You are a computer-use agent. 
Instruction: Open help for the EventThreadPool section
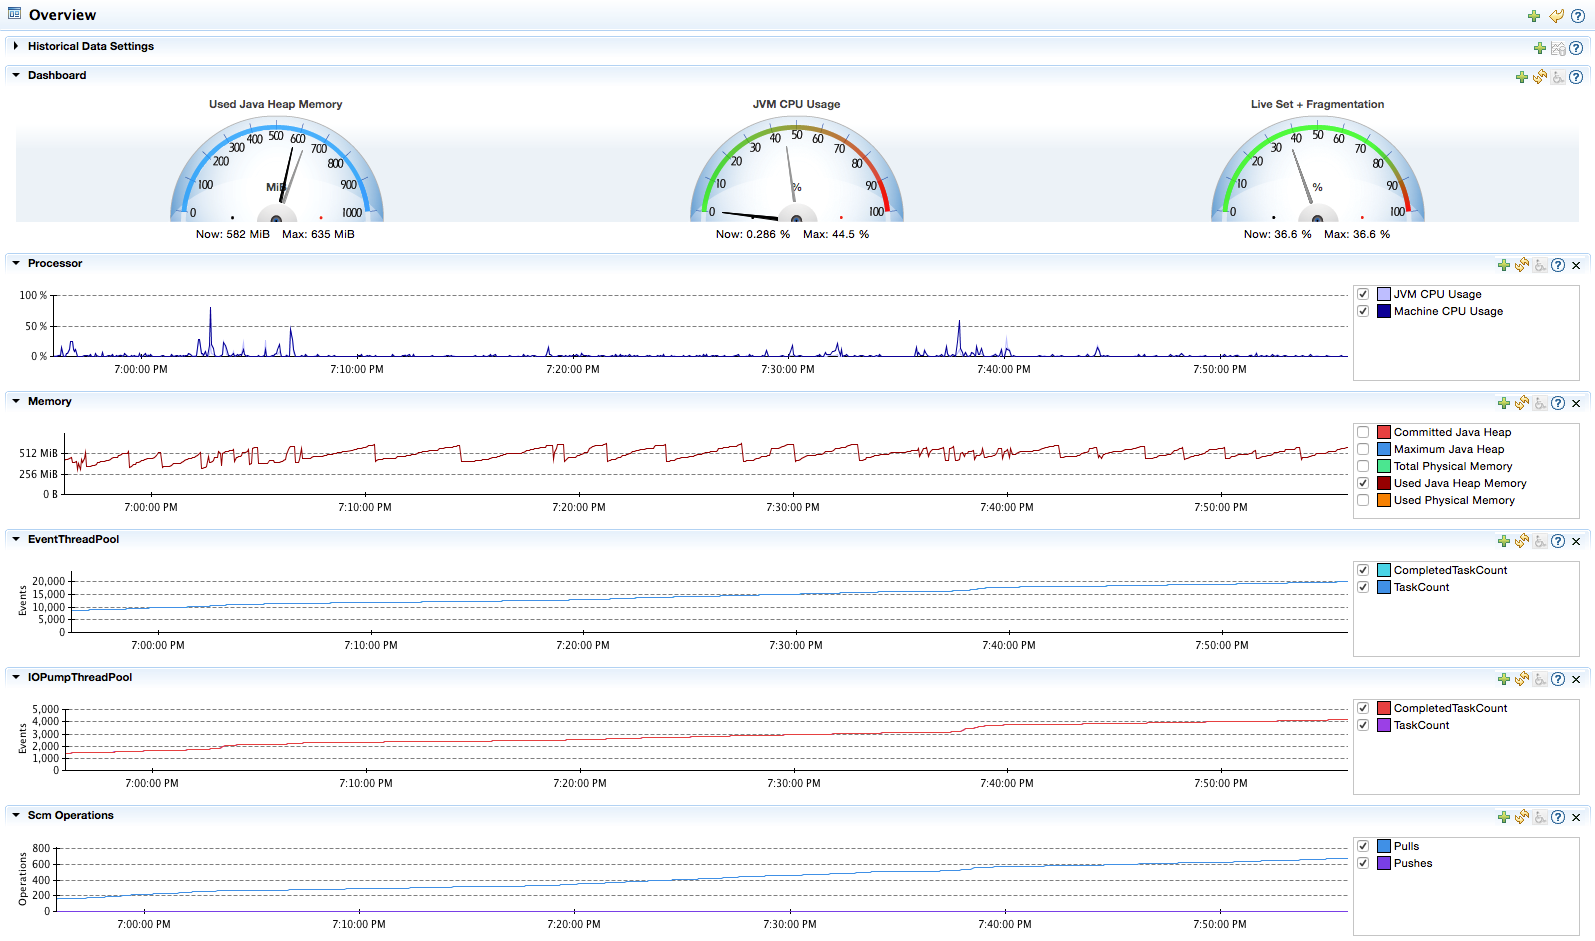(1558, 541)
